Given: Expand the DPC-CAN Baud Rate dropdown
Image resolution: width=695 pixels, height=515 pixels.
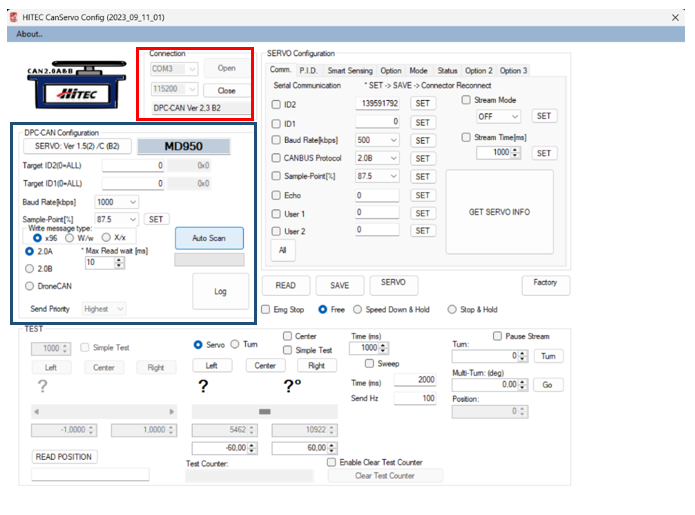Looking at the screenshot, I should click(x=132, y=201).
